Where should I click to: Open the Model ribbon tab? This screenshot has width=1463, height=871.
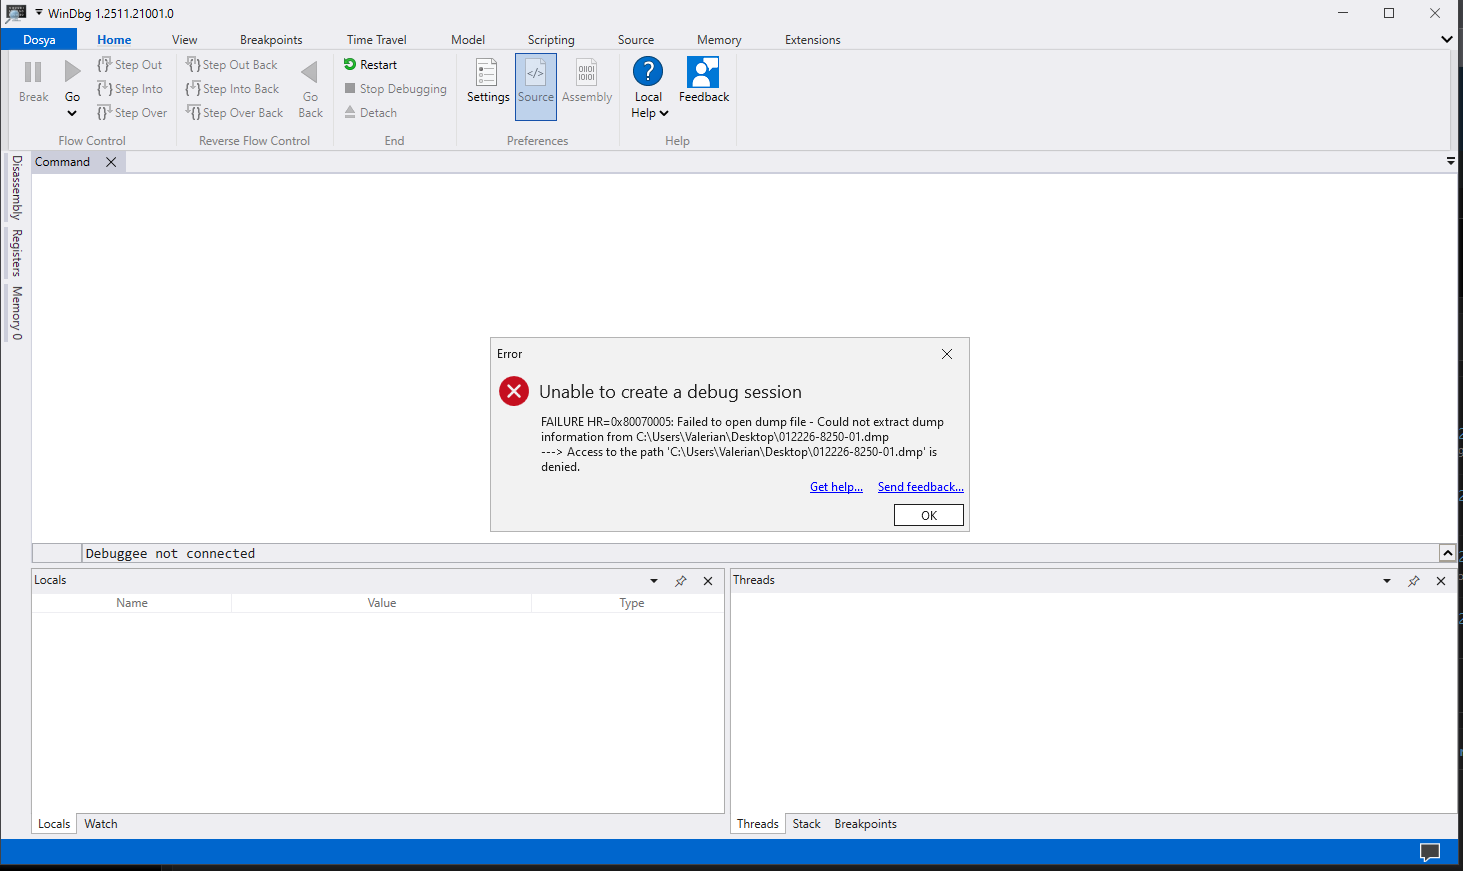coord(468,40)
